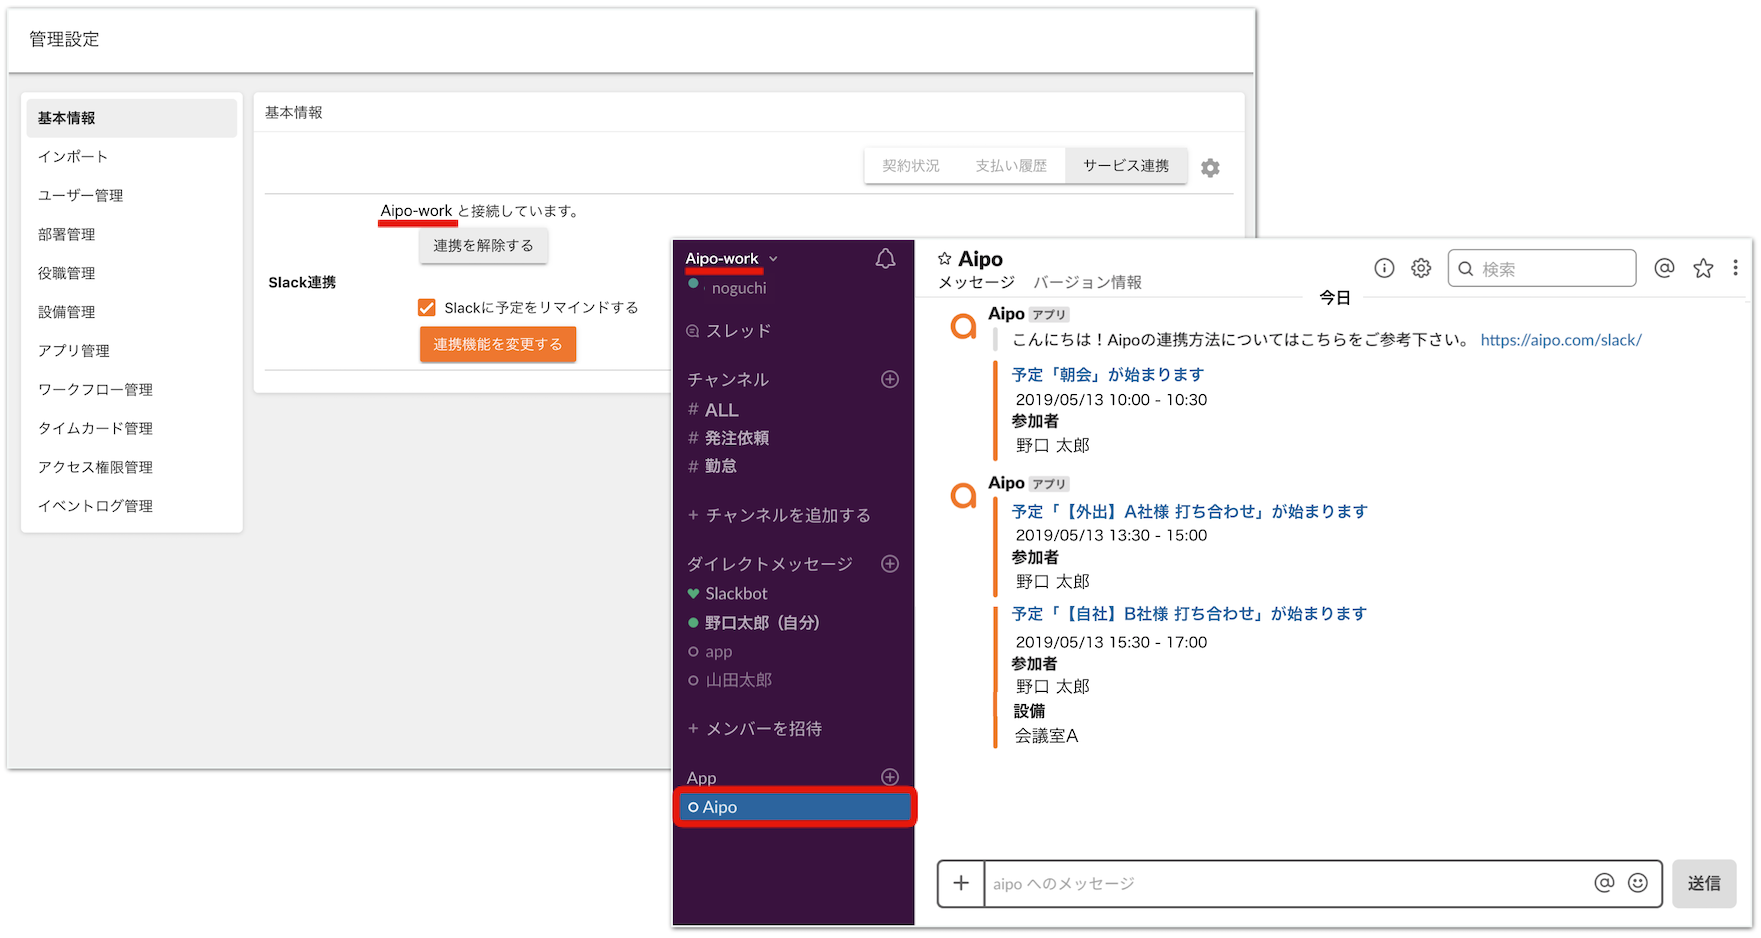Star the Aipo conversation title
Image resolution: width=1761 pixels, height=938 pixels.
(944, 259)
